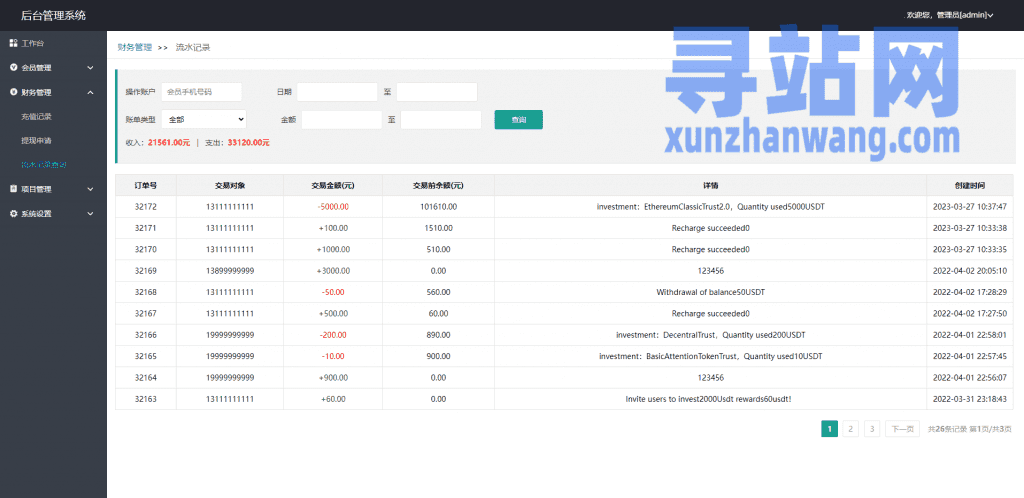This screenshot has width=1024, height=498.
Task: Click the 日期 end date field
Action: click(x=437, y=92)
